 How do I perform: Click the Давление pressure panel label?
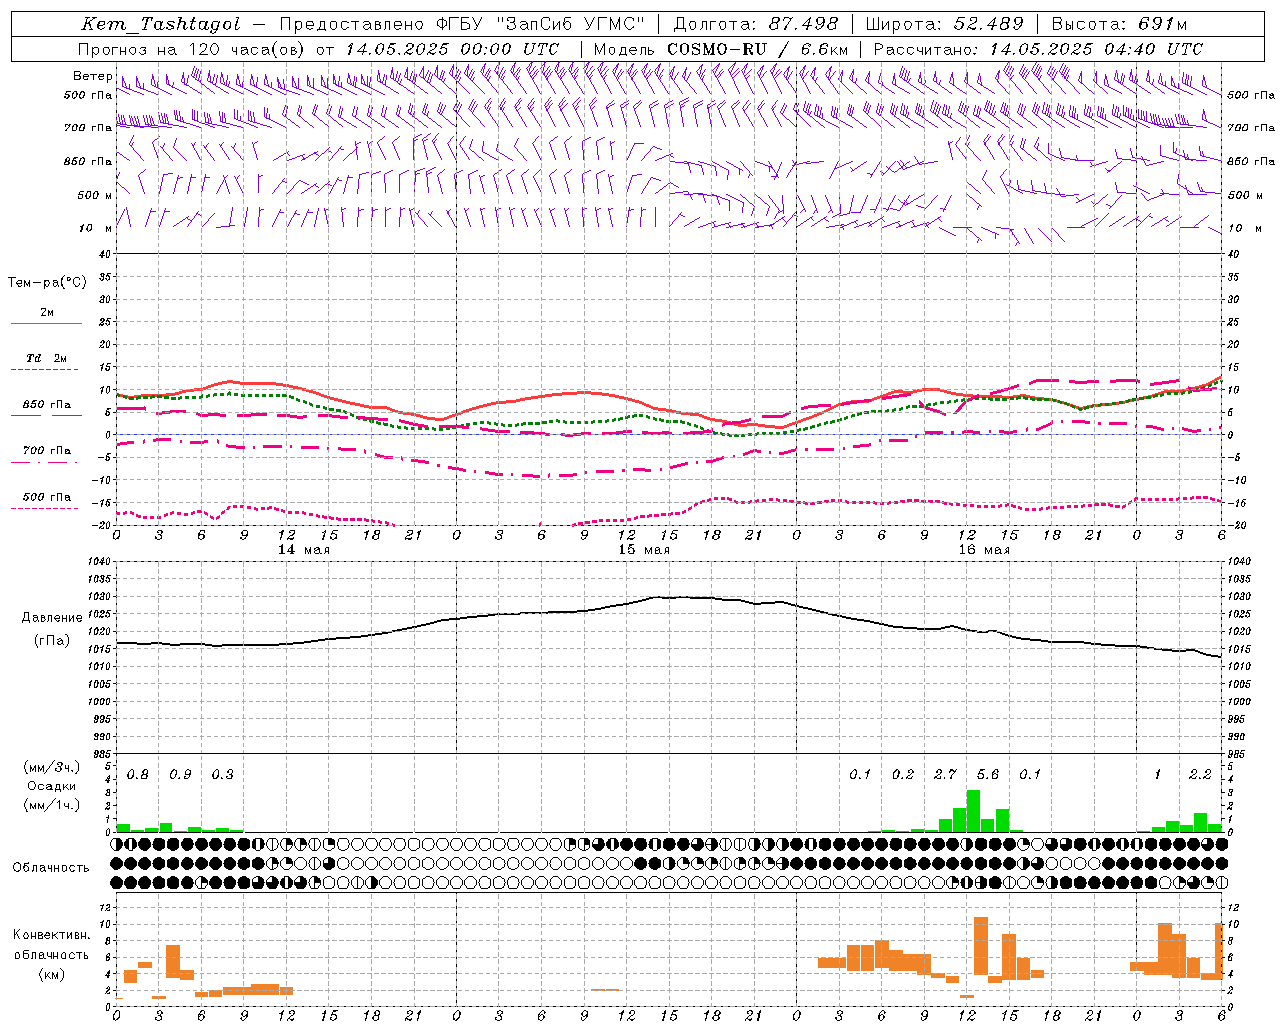click(52, 618)
